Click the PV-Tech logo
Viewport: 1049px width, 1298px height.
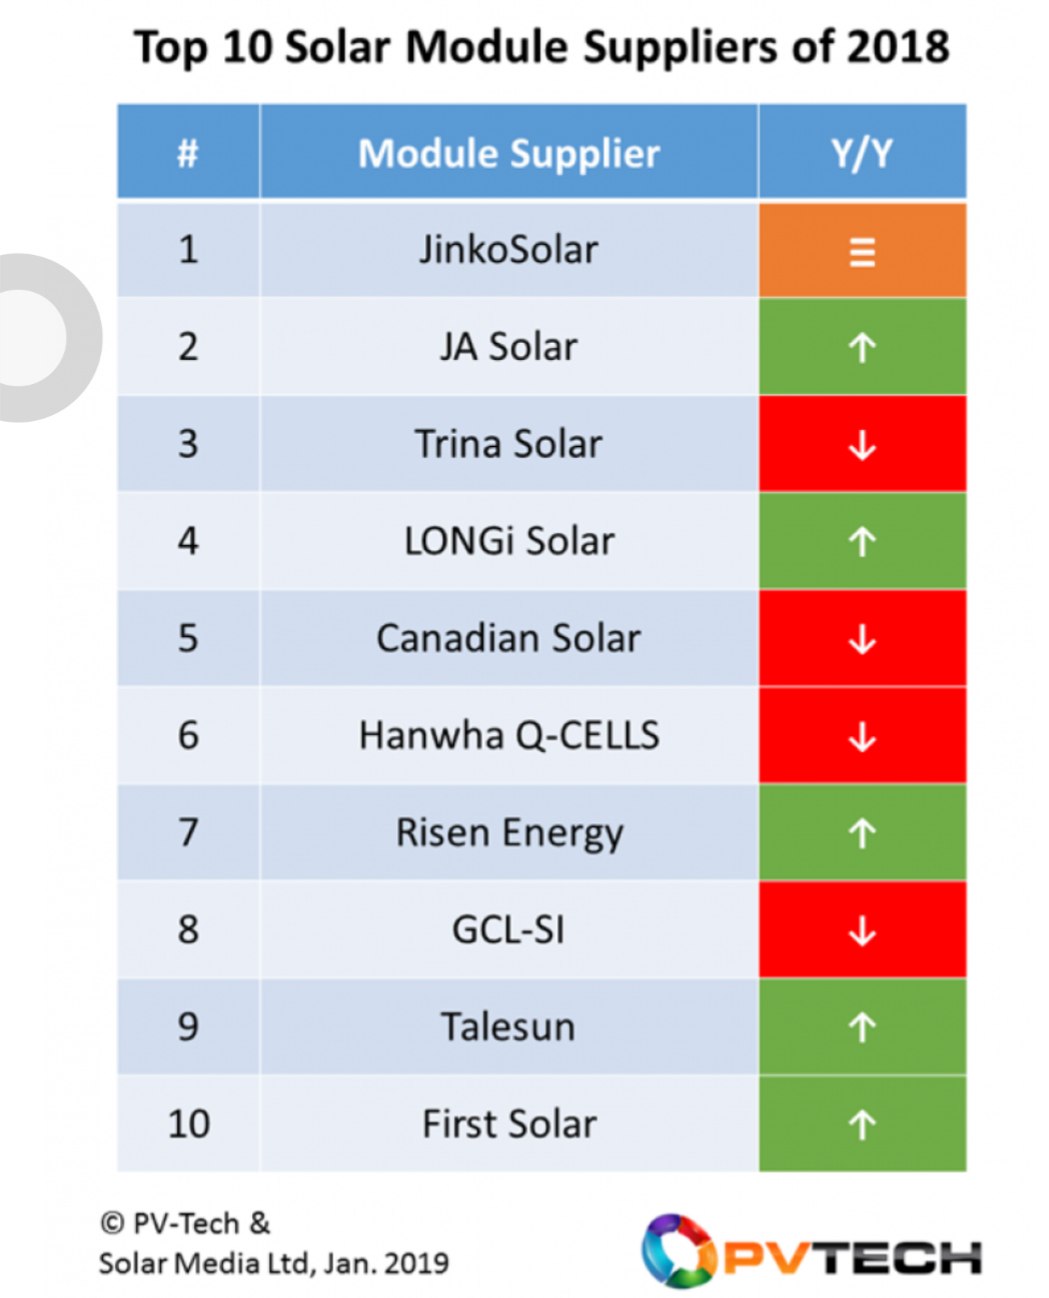[x=811, y=1251]
